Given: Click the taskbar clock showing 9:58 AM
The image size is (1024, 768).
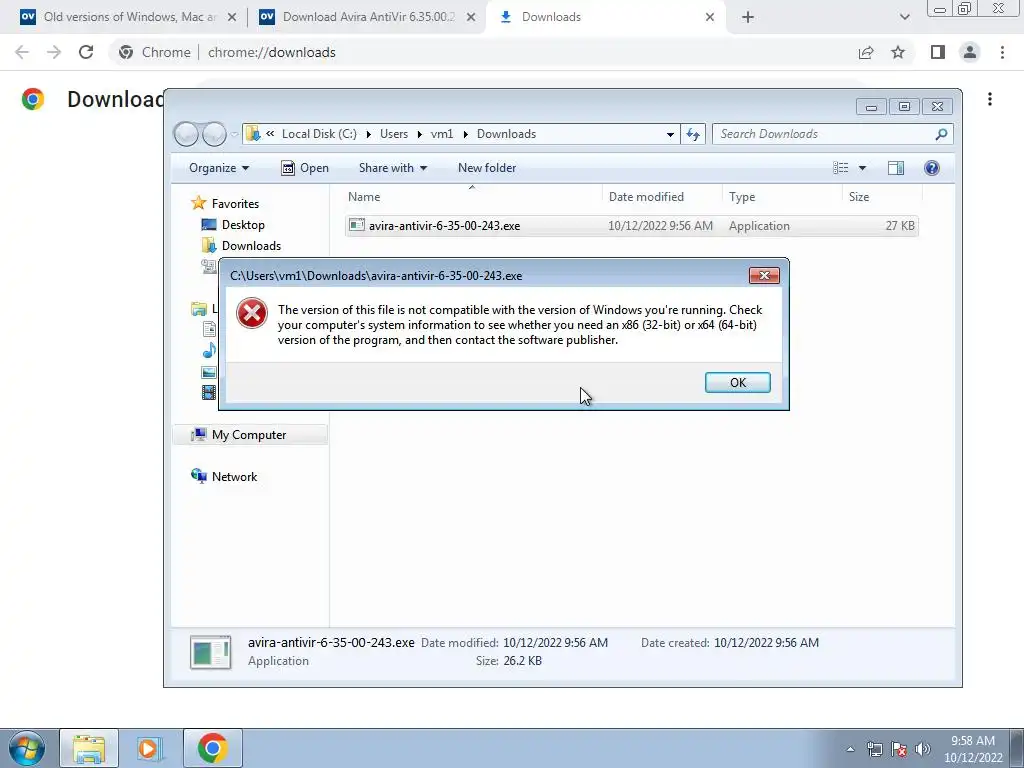Looking at the screenshot, I should tap(972, 749).
